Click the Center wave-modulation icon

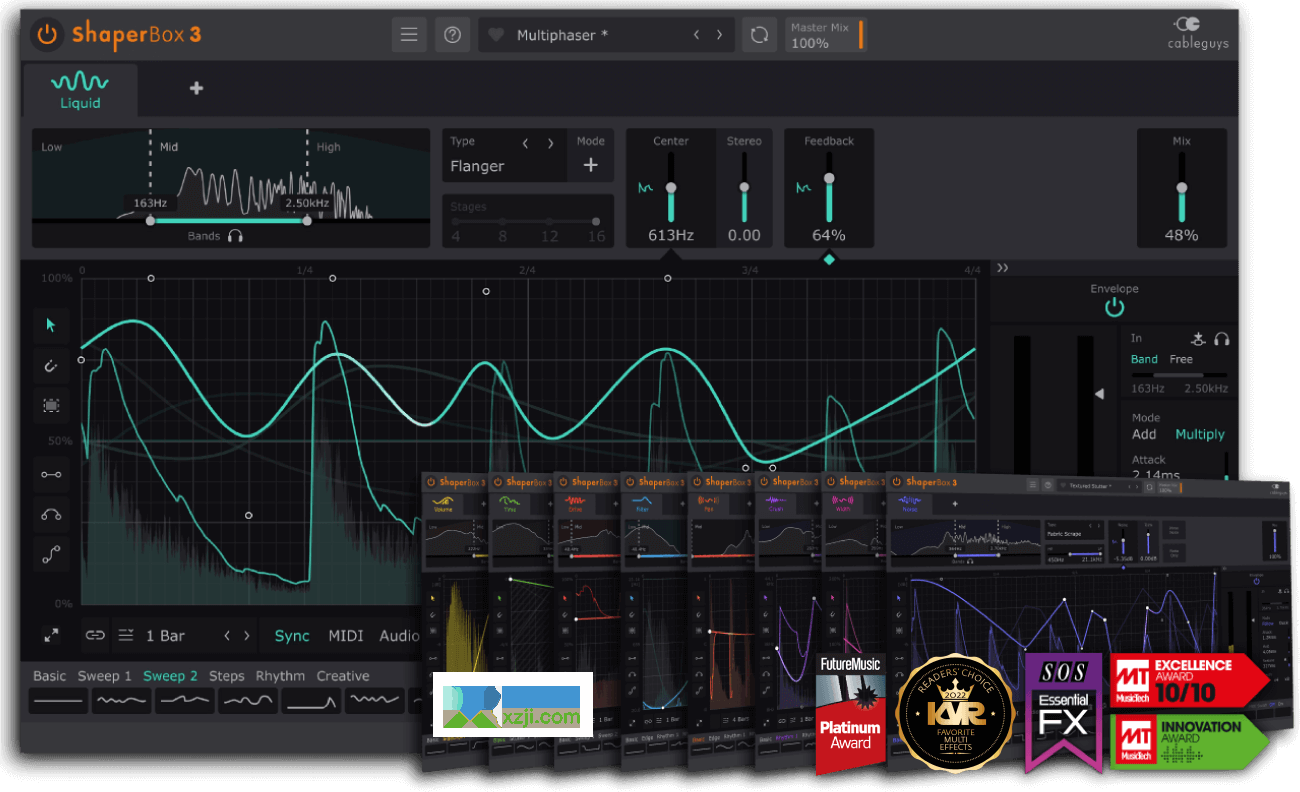click(x=645, y=187)
